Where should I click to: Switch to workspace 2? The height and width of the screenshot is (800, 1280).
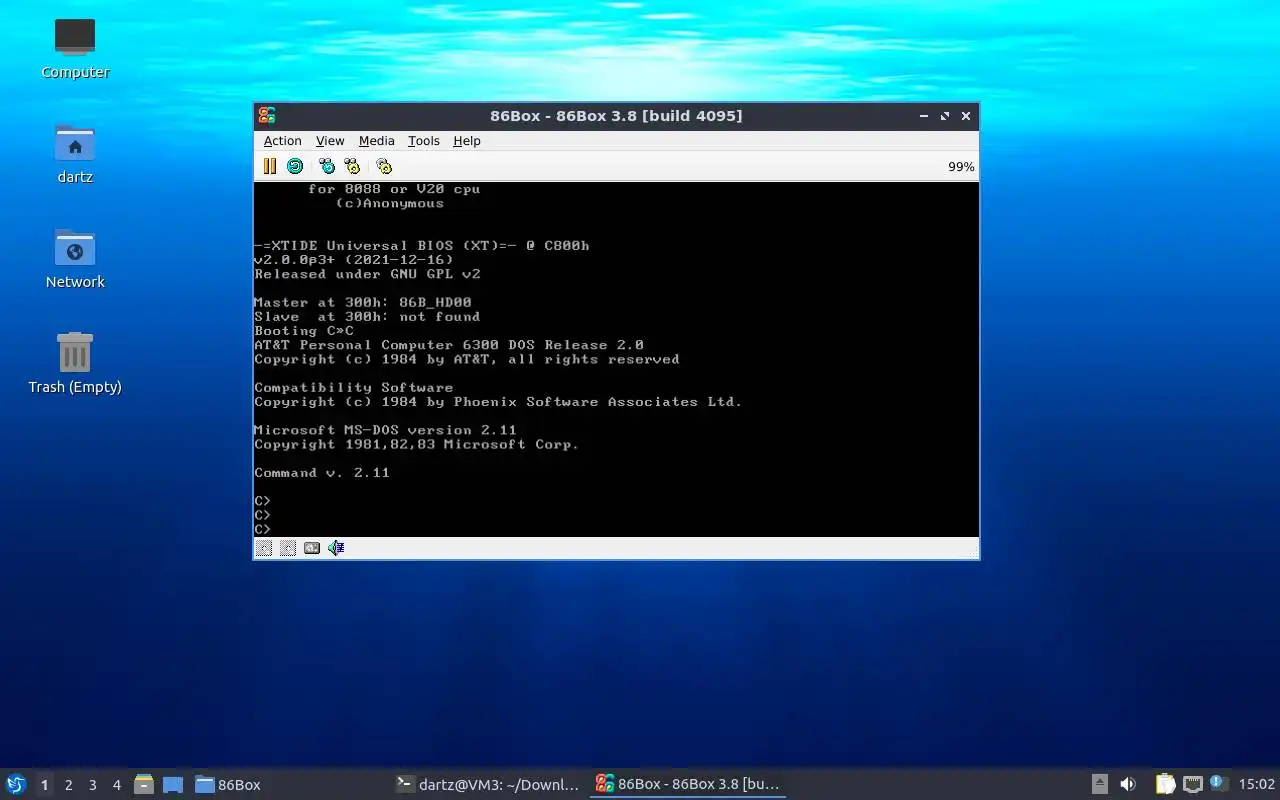pos(68,785)
